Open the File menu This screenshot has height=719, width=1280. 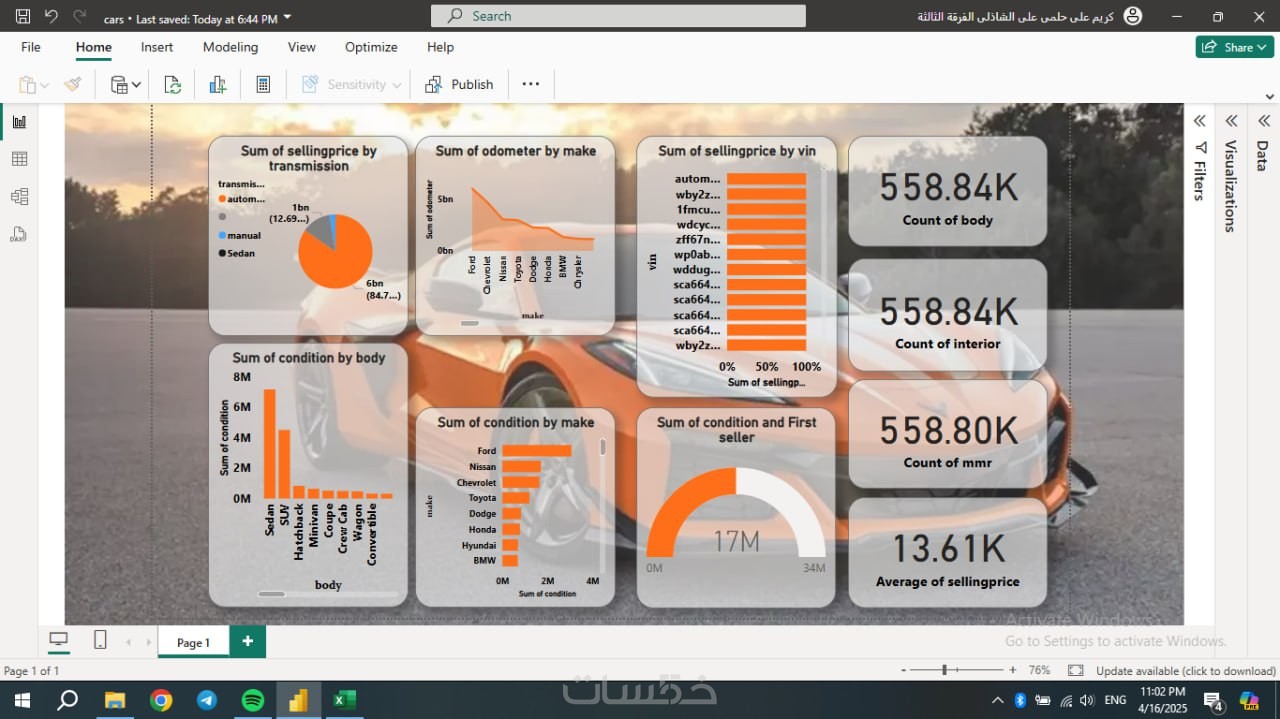31,47
